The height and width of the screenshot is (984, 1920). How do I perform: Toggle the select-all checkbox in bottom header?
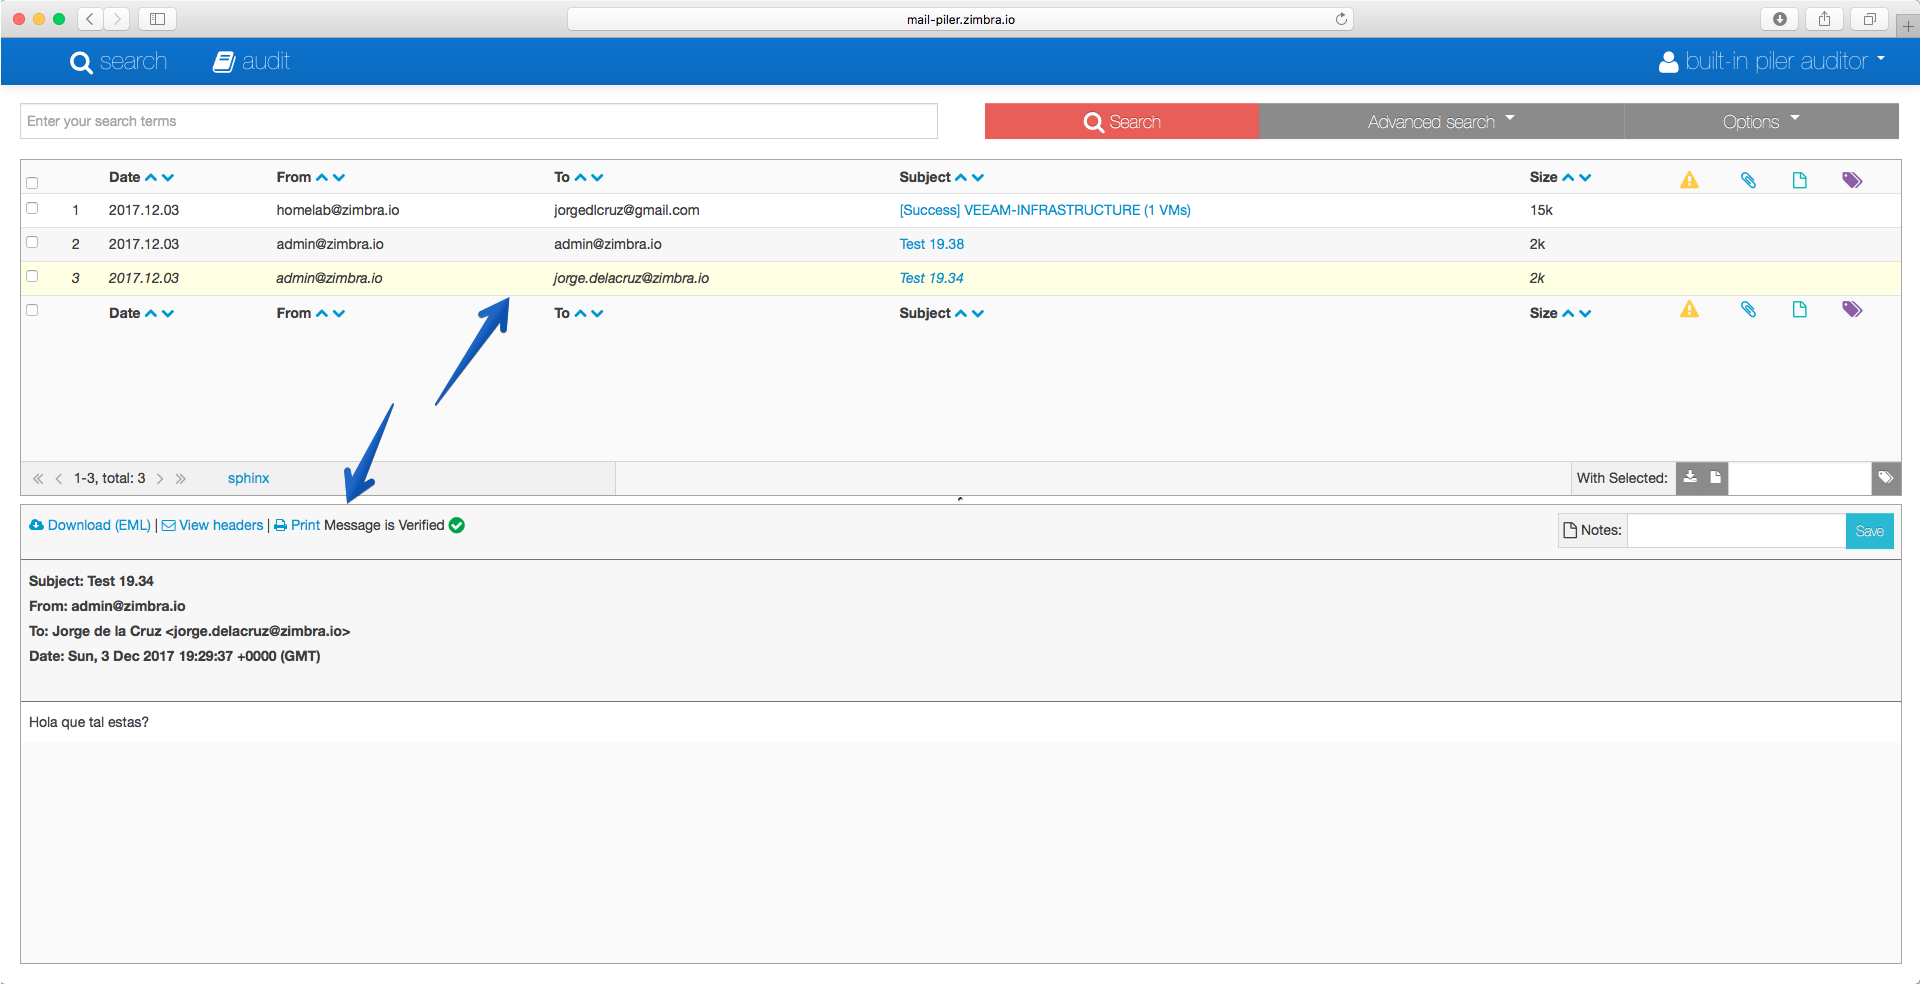coord(32,311)
